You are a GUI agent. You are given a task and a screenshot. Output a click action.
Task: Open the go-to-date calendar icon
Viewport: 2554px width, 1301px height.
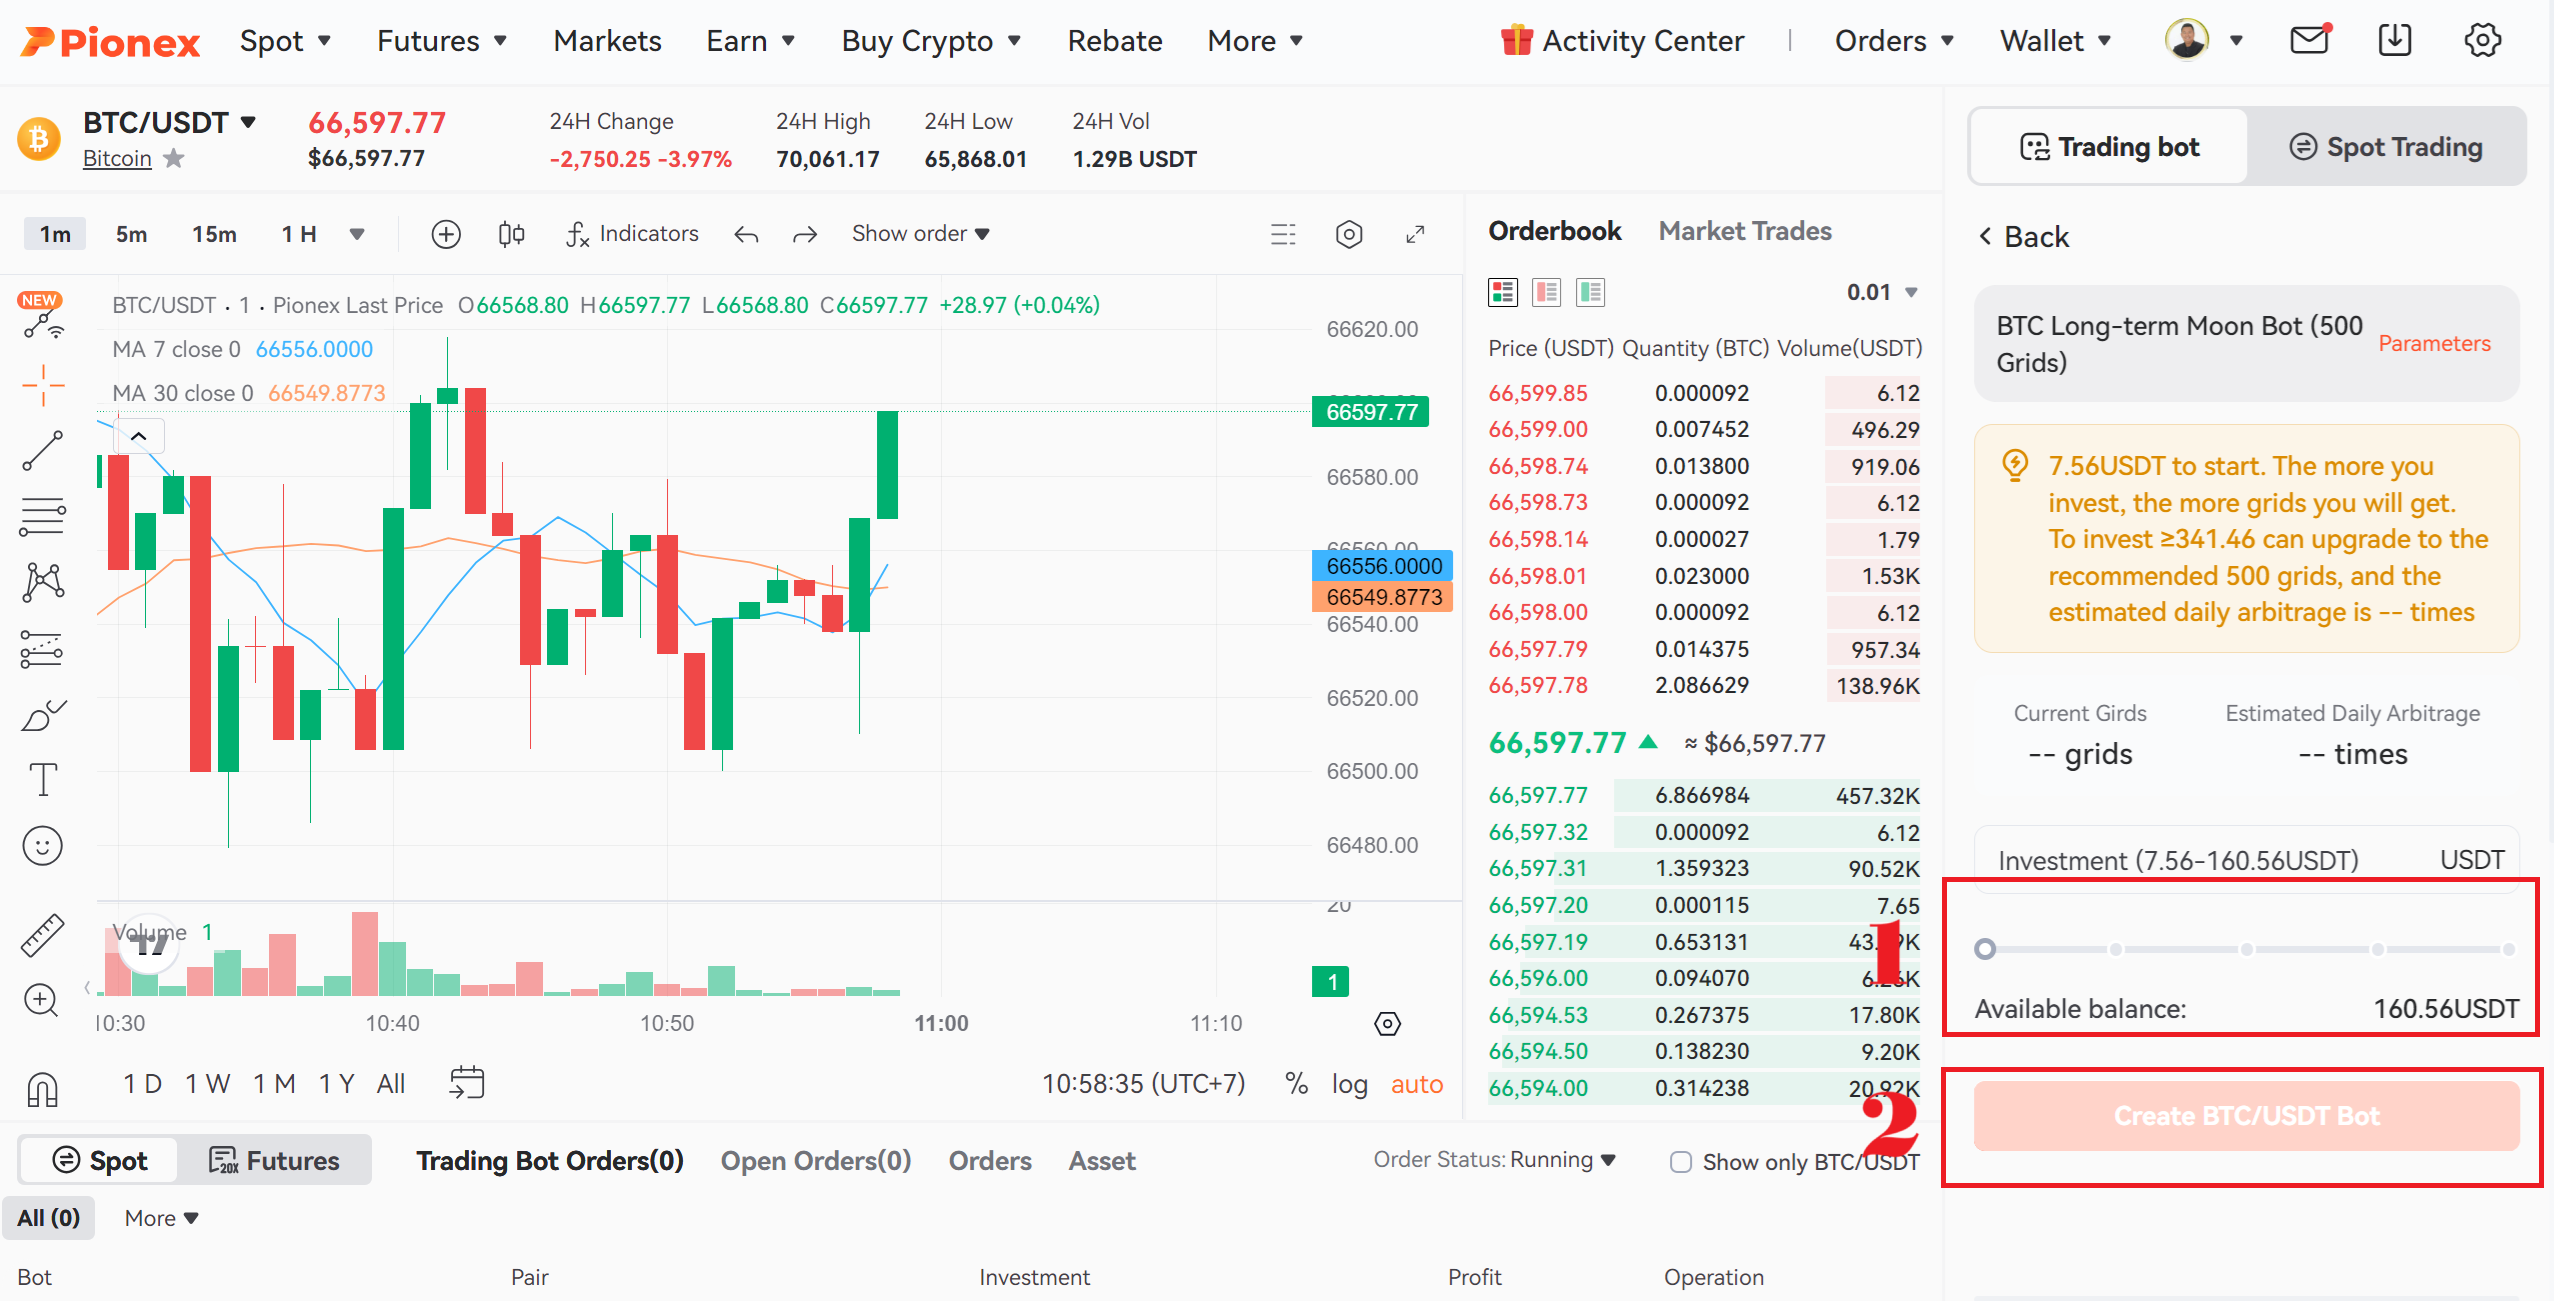click(467, 1082)
